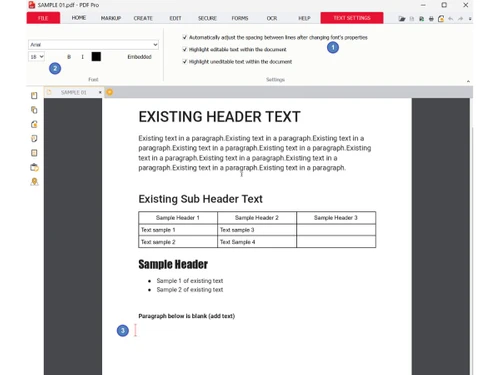Viewport: 500px width, 375px height.
Task: Click the Sample Header 2 table cell
Action: [x=257, y=218]
